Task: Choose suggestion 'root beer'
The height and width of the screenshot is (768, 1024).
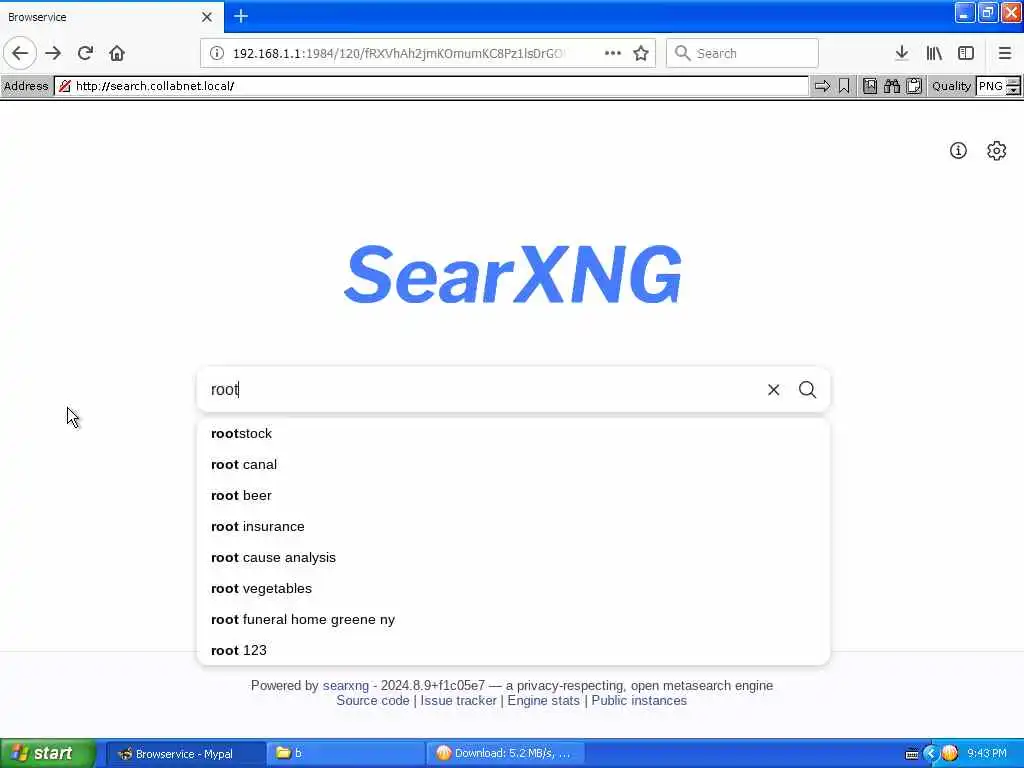Action: tap(513, 496)
